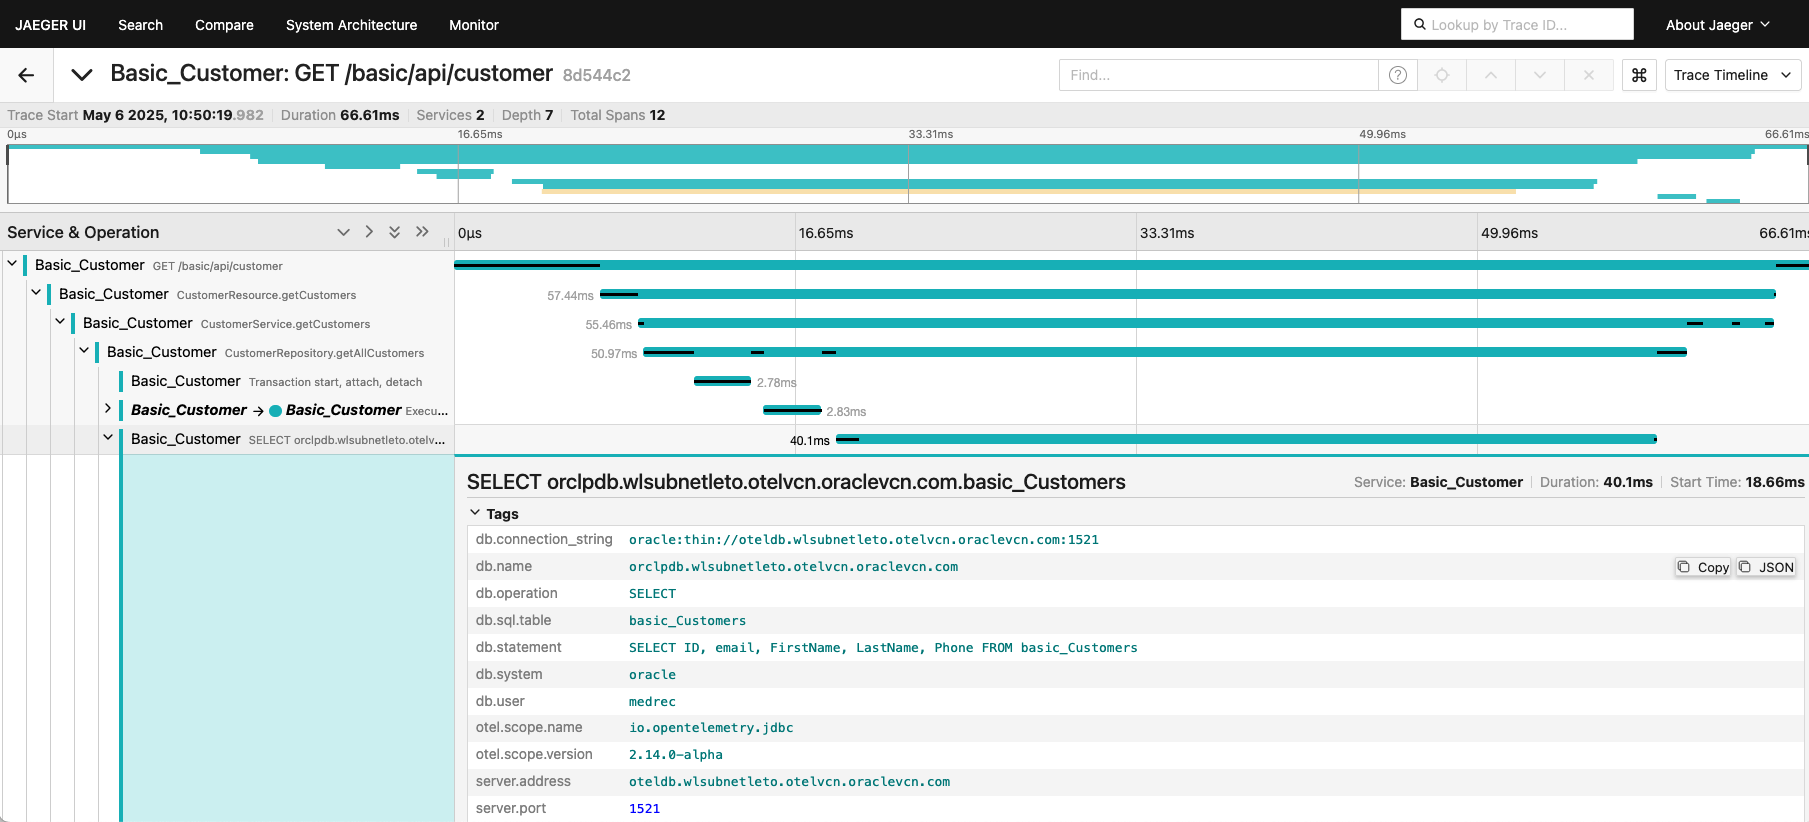Screen dimensions: 1809x822
Task: Collapse the Tags section
Action: pos(475,513)
